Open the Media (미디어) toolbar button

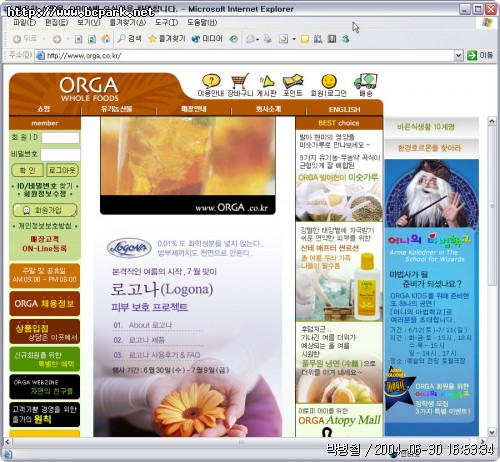(x=207, y=39)
